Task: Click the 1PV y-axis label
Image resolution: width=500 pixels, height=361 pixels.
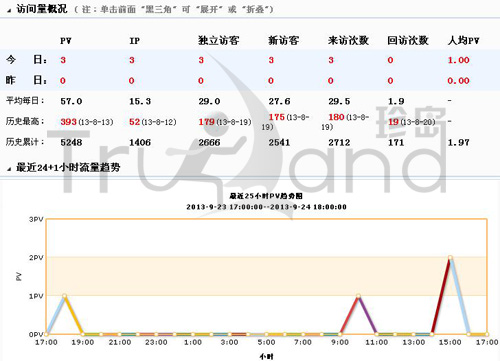Action: (x=36, y=296)
